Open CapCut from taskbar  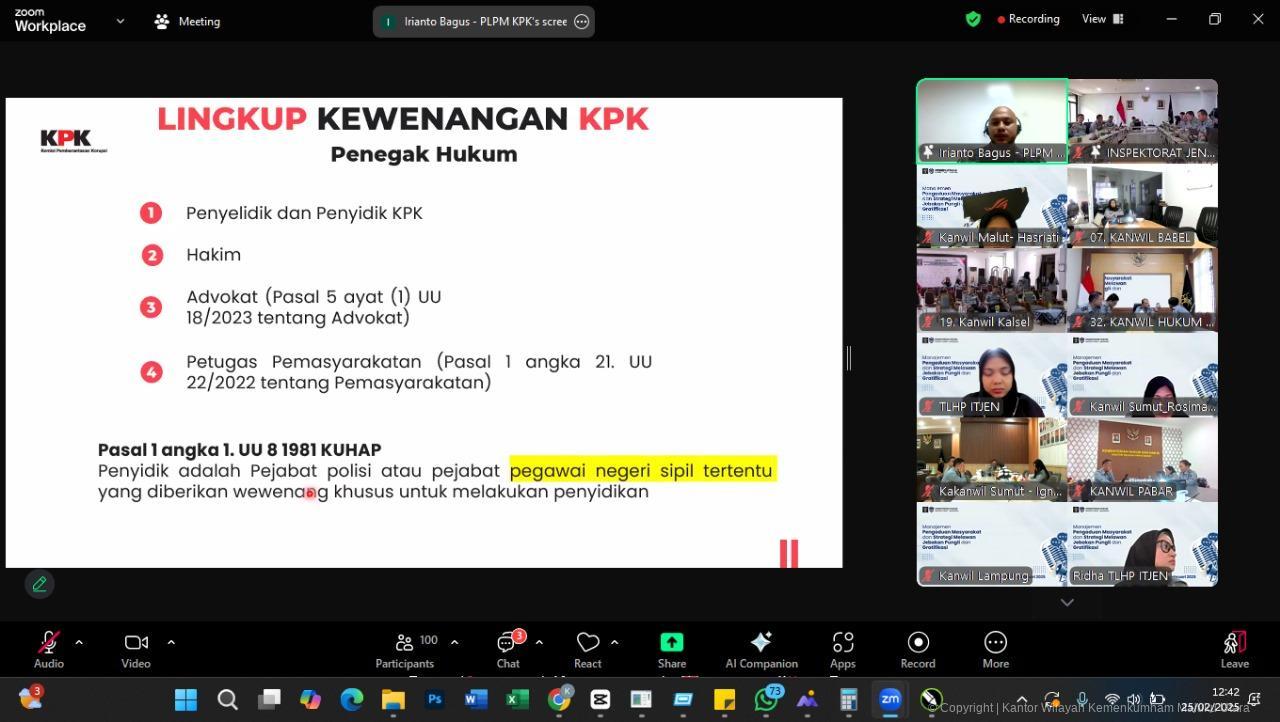(x=600, y=700)
